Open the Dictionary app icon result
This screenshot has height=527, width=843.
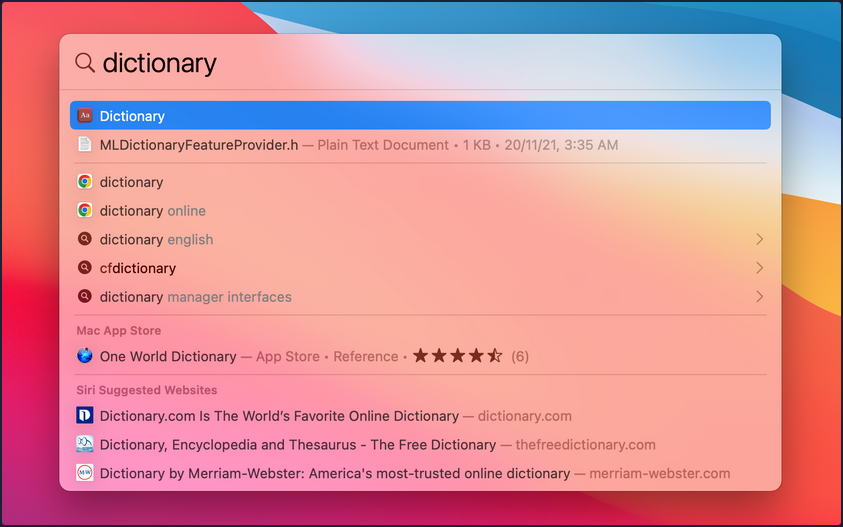[84, 116]
